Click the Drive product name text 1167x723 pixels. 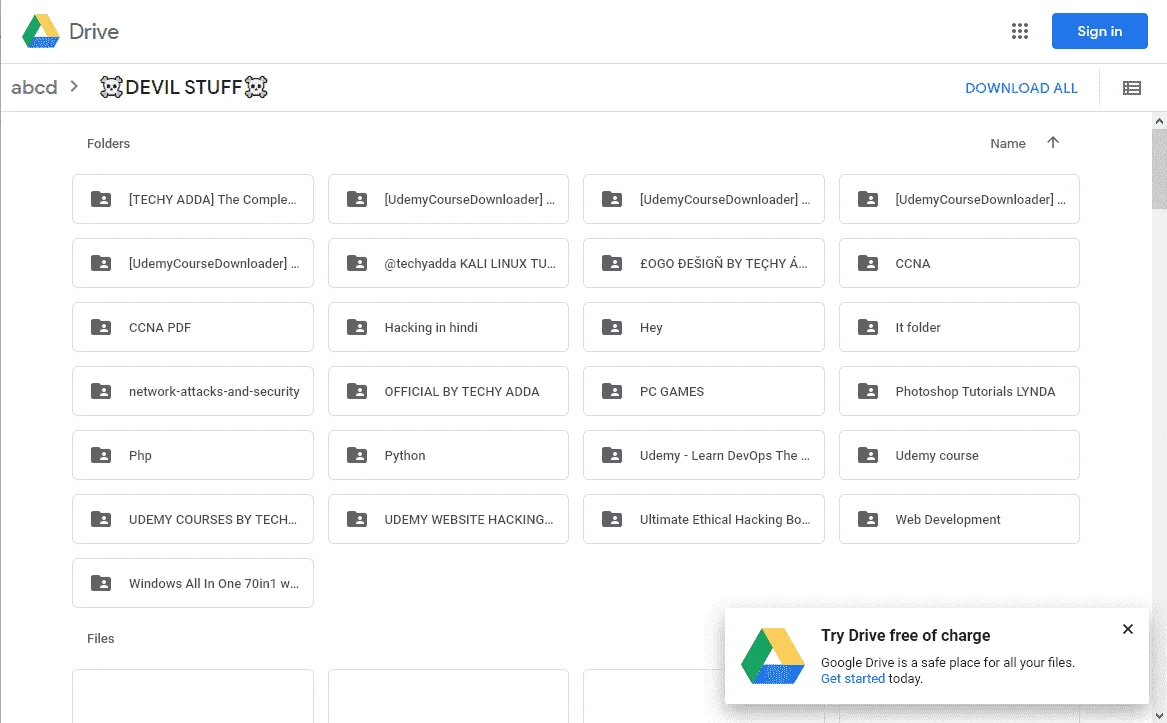(94, 31)
